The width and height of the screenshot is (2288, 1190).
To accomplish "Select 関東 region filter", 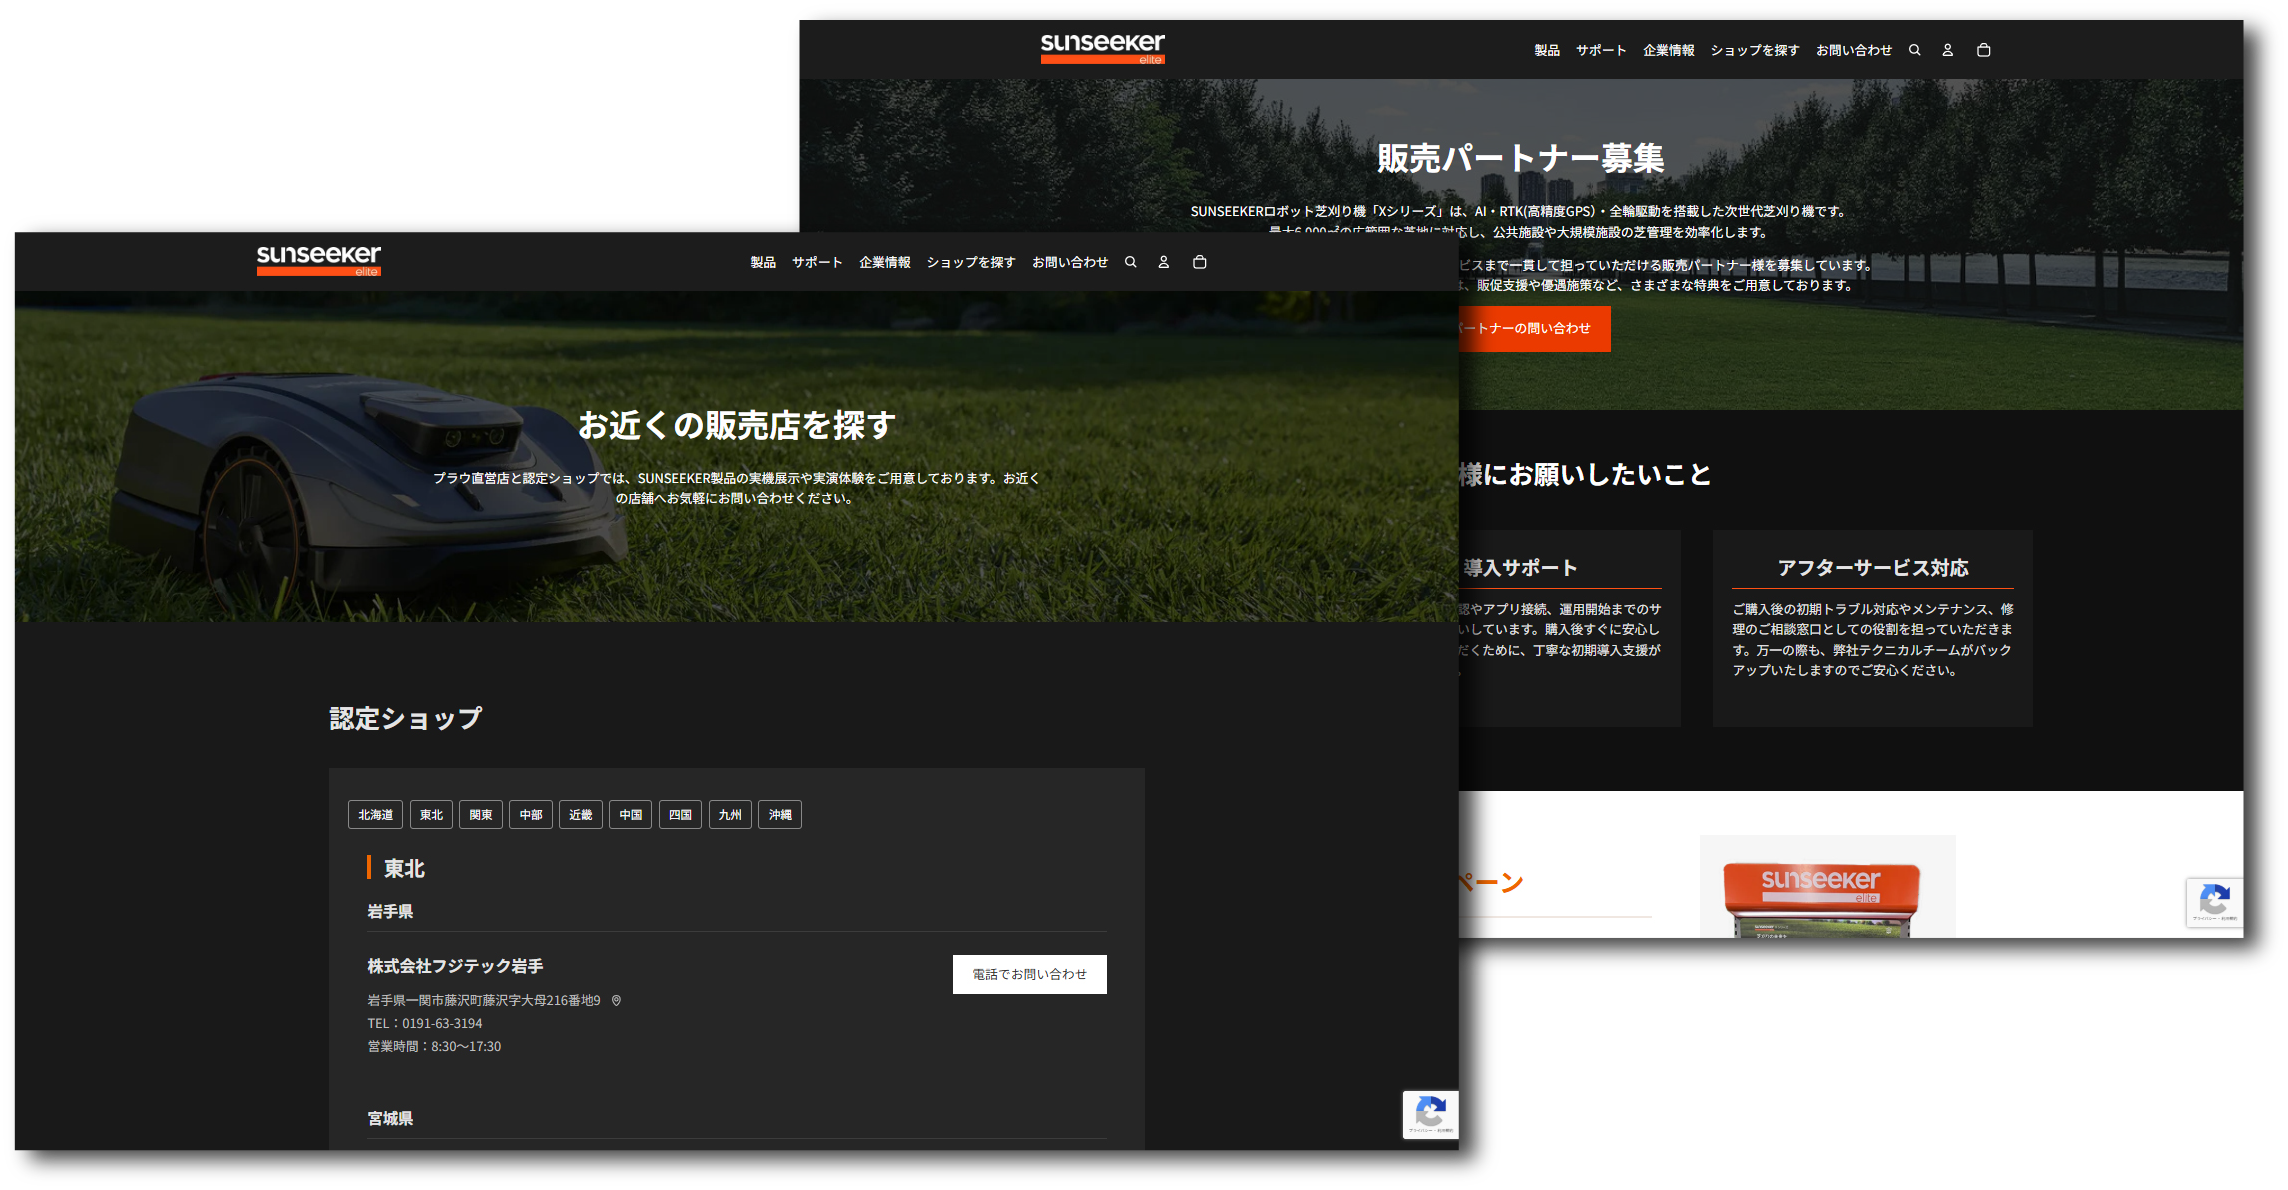I will click(480, 815).
